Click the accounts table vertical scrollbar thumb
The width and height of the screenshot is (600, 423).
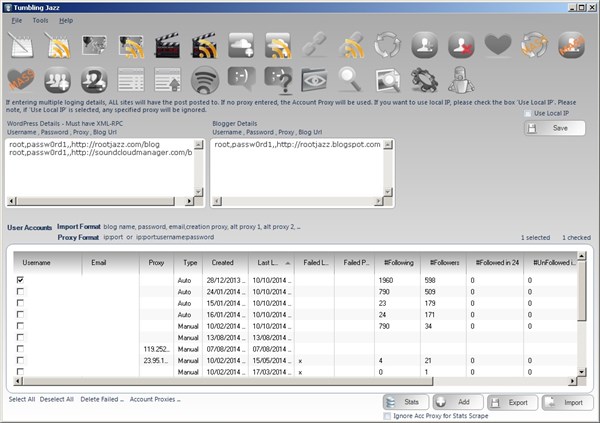[582, 291]
